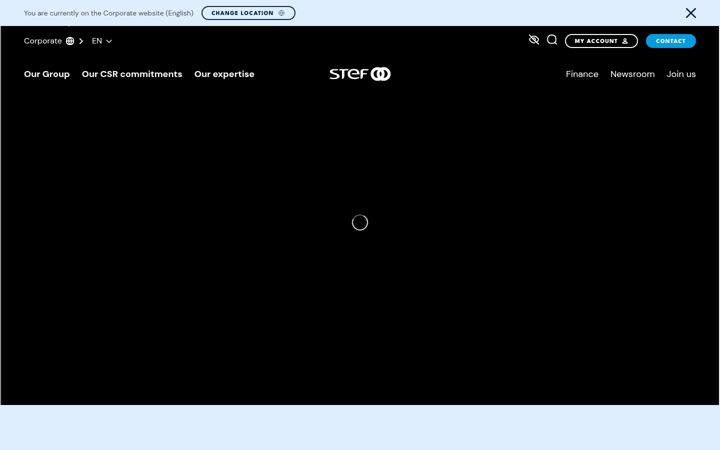Viewport: 720px width, 450px height.
Task: Expand the EN language dropdown
Action: 101,41
